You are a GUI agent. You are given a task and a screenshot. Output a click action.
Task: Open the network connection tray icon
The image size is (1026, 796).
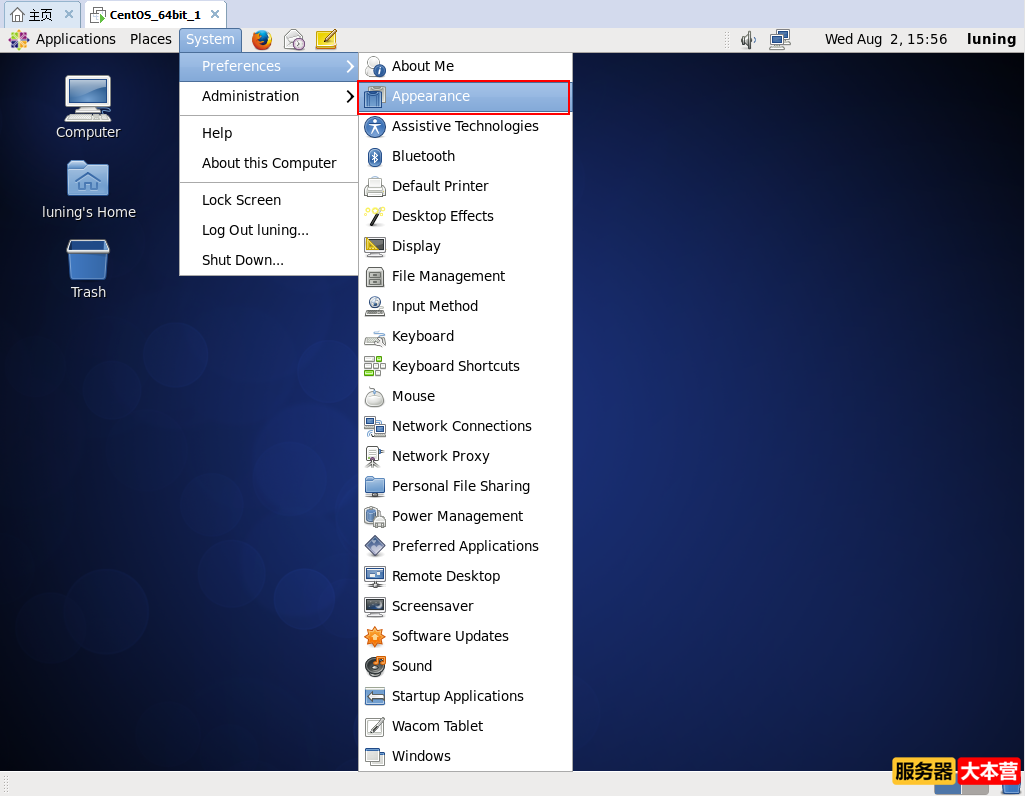780,40
